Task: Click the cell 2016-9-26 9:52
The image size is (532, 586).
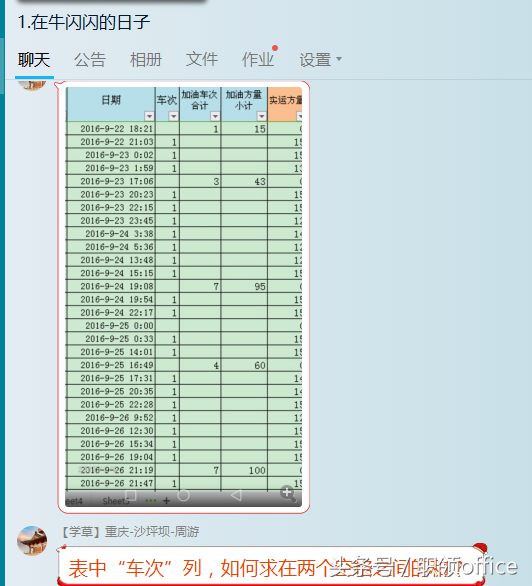Action: tap(111, 417)
